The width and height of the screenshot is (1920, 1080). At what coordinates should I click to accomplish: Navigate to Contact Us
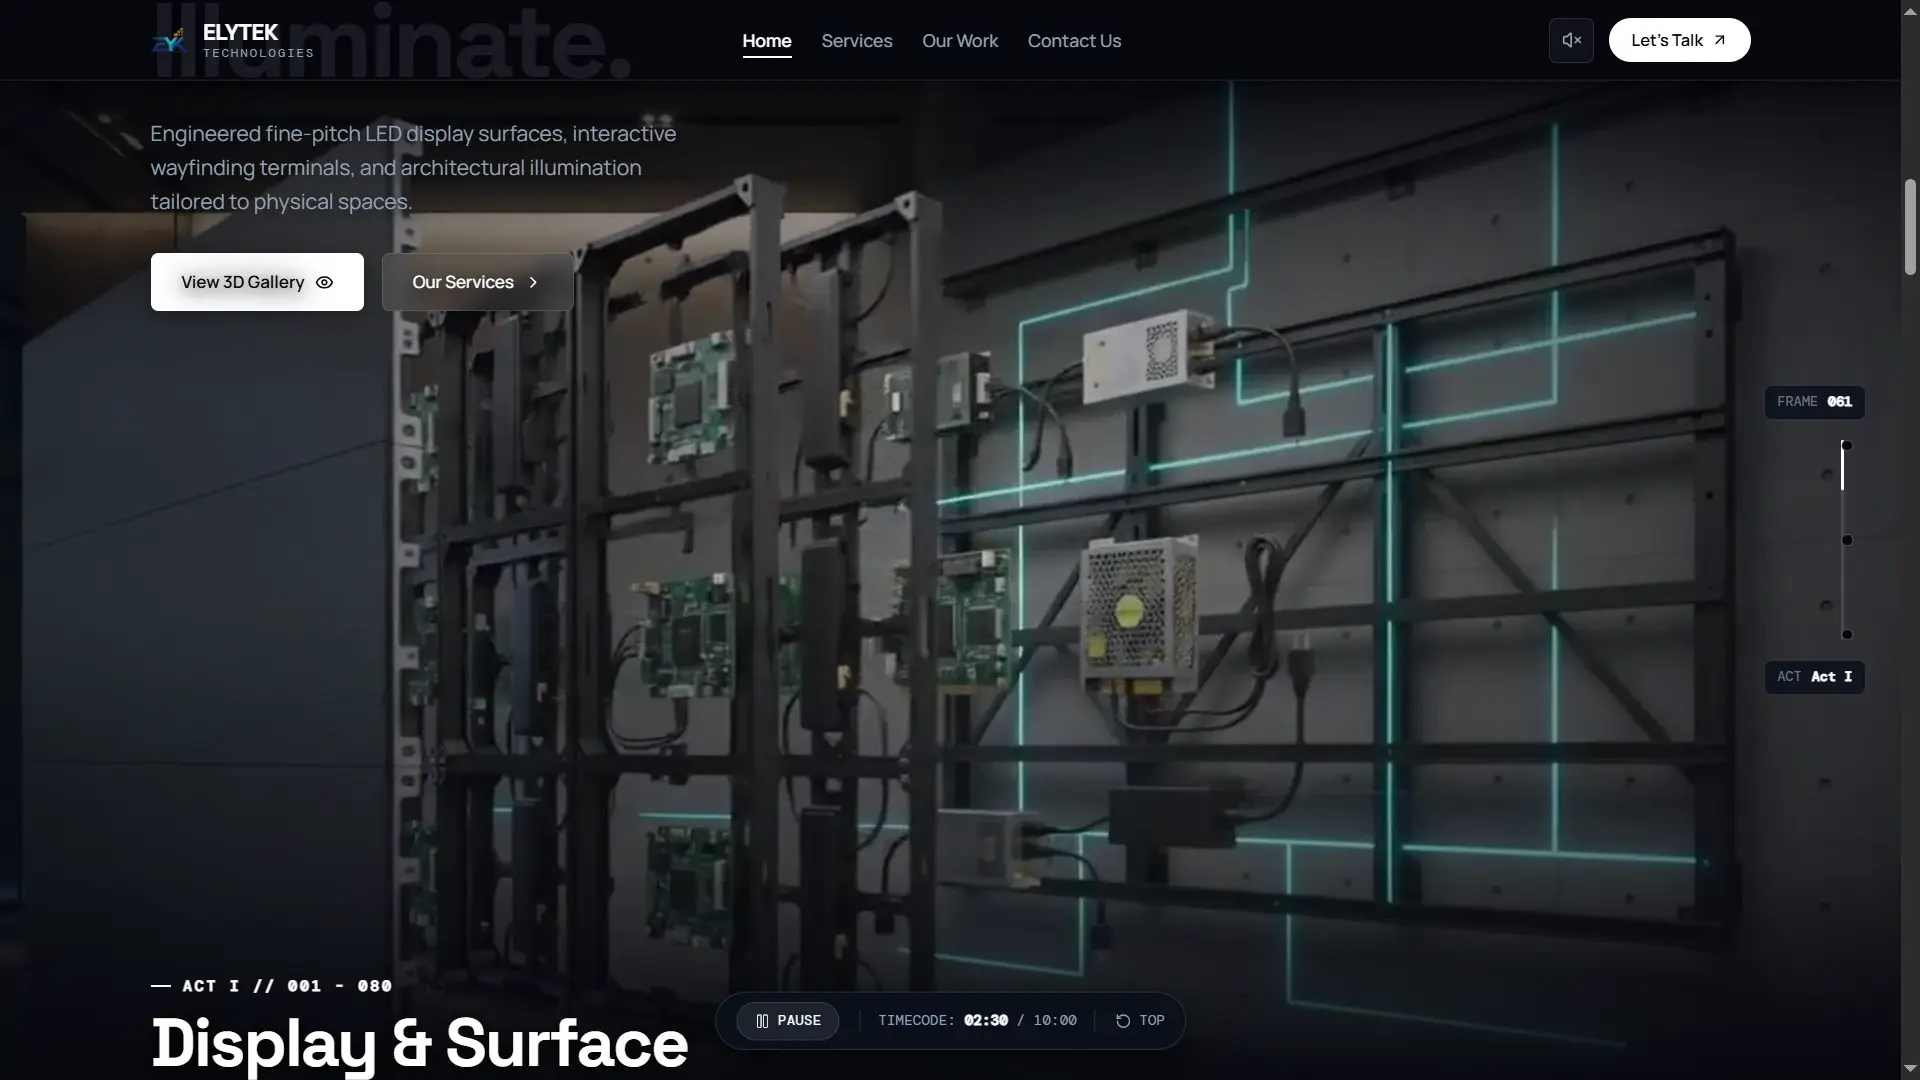tap(1074, 41)
